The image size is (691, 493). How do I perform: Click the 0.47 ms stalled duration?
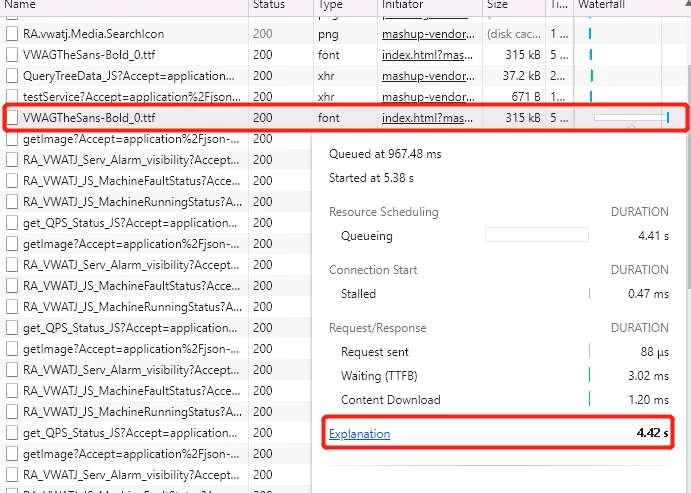648,294
